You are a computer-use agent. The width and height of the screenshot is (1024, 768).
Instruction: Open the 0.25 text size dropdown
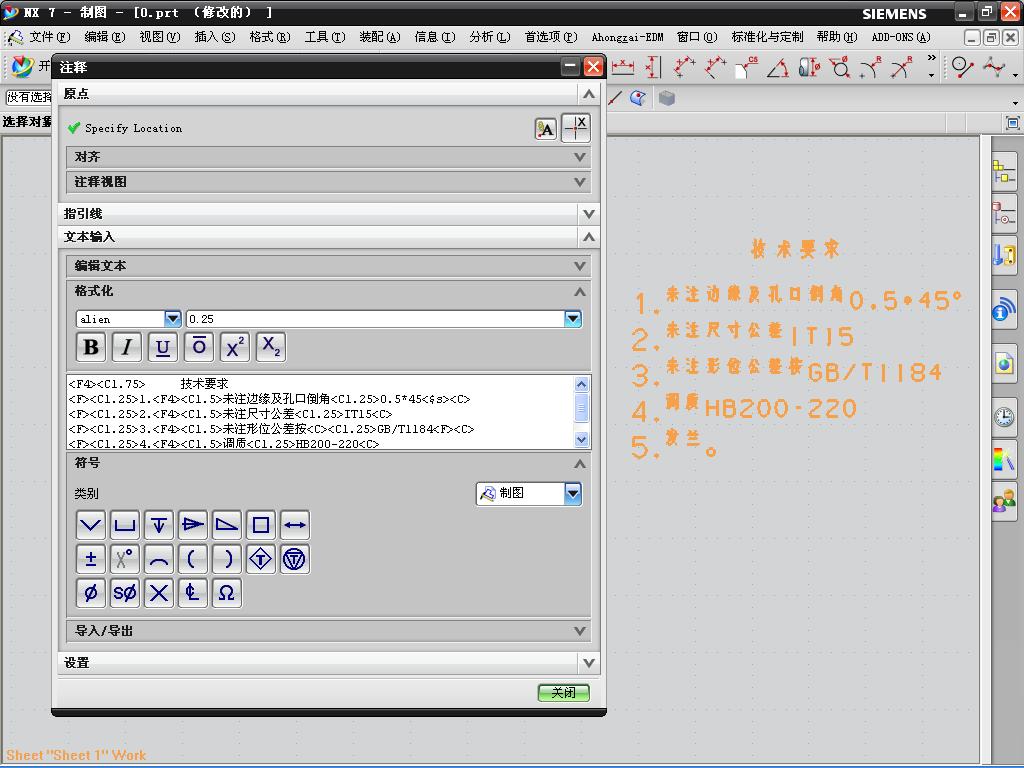coord(573,319)
